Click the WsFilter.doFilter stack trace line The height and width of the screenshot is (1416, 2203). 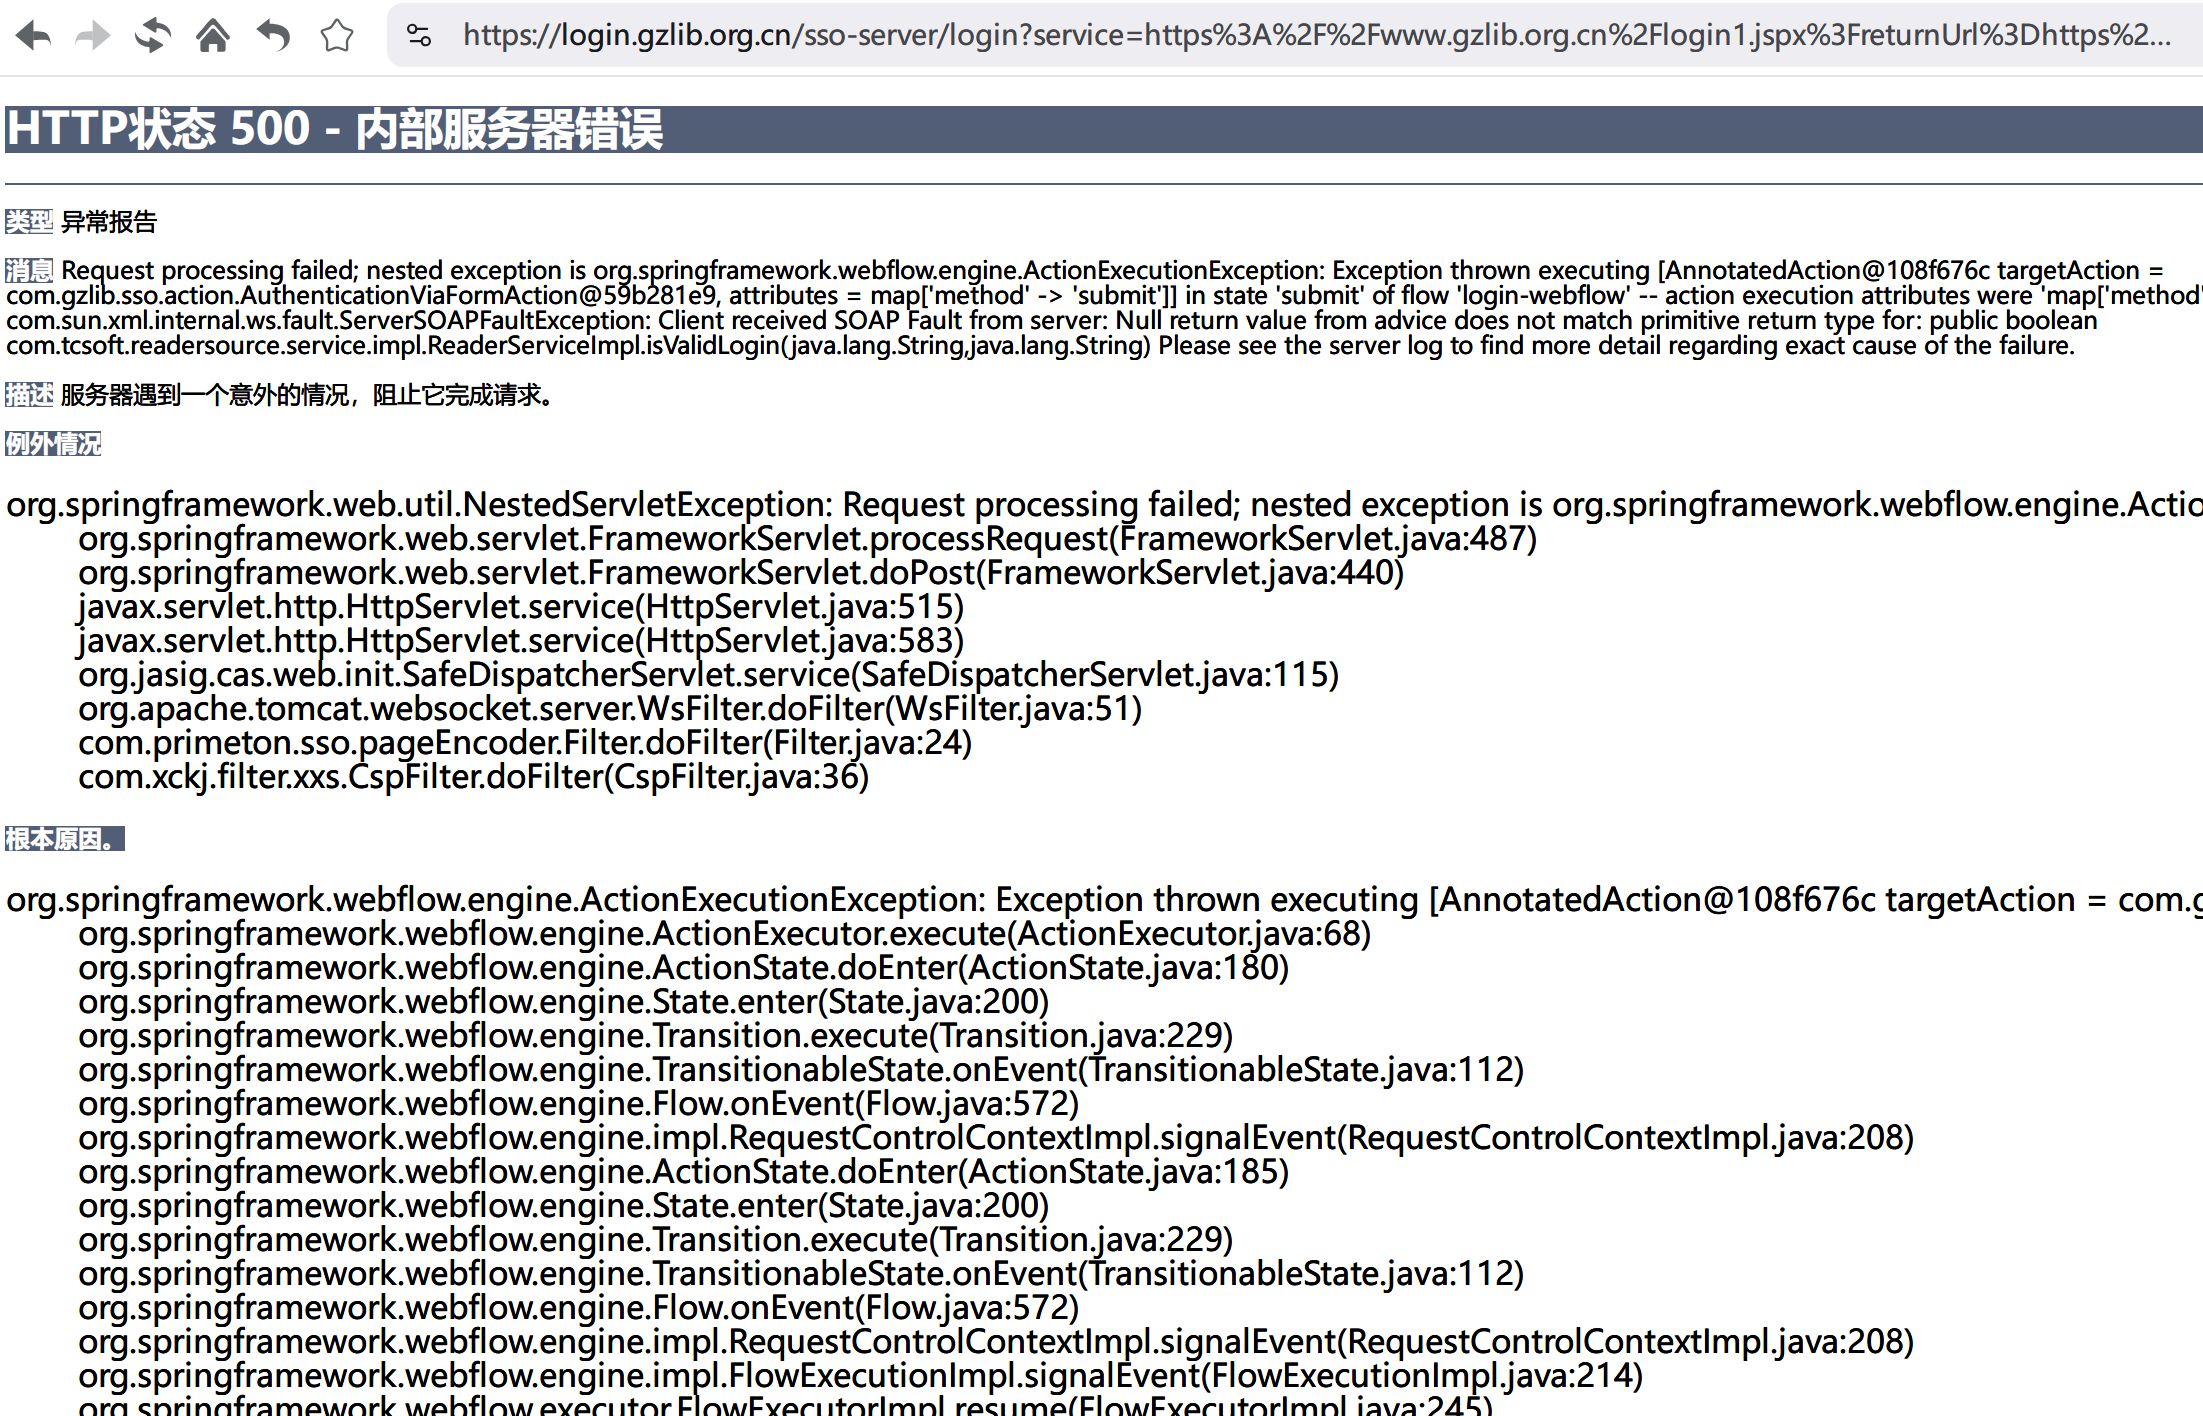(x=610, y=709)
